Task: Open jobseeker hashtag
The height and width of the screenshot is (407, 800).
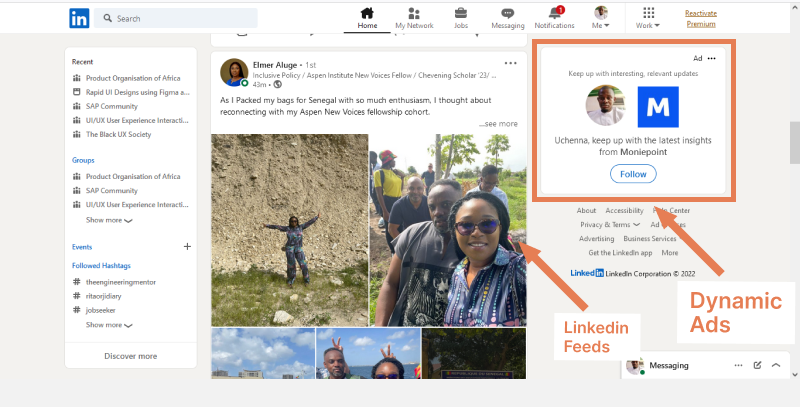Action: click(x=101, y=310)
